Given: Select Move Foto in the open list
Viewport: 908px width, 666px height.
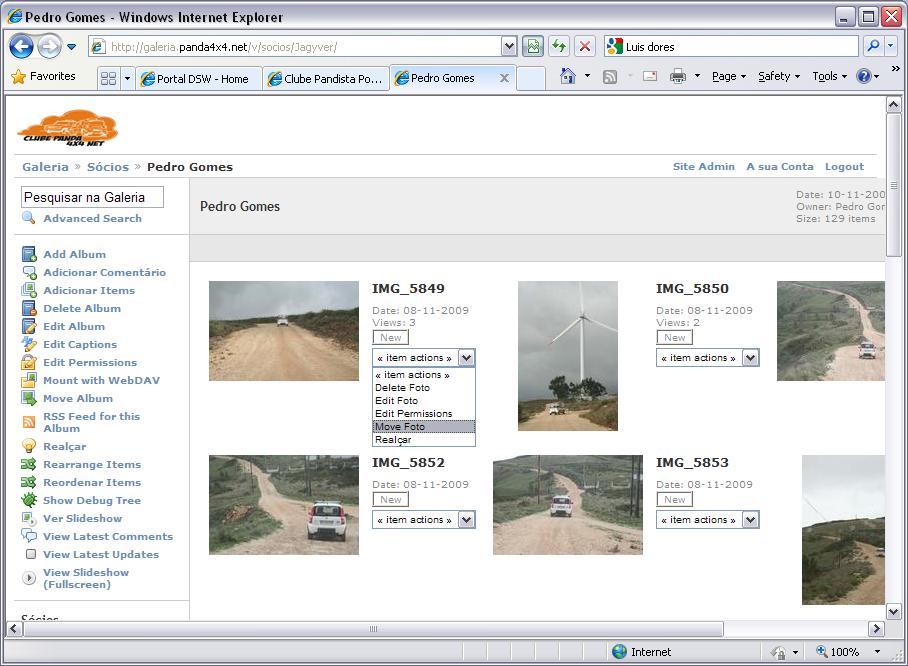Looking at the screenshot, I should point(424,427).
